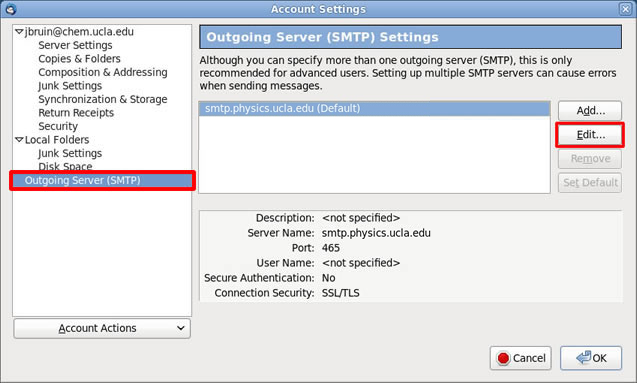Click the User Name value <not specified>

(x=361, y=263)
